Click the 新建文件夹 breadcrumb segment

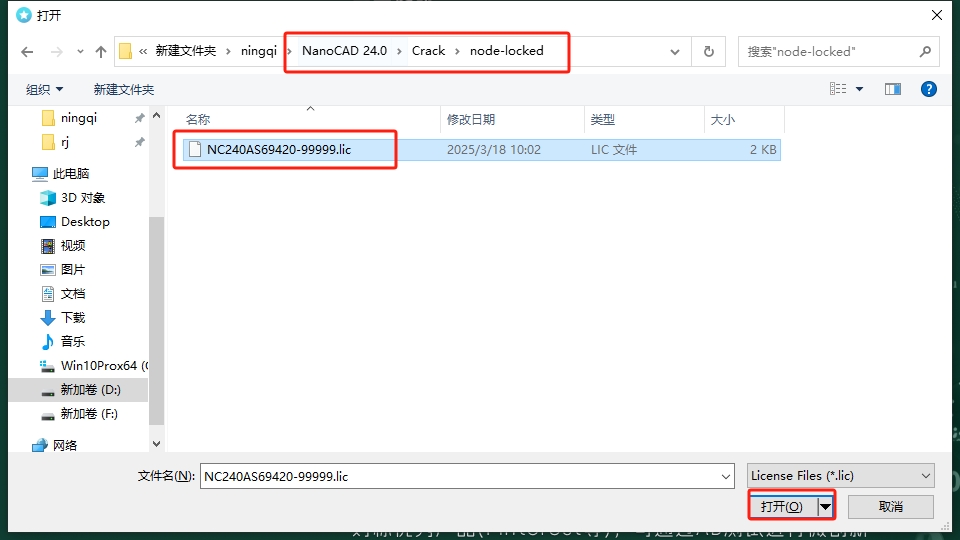point(186,51)
